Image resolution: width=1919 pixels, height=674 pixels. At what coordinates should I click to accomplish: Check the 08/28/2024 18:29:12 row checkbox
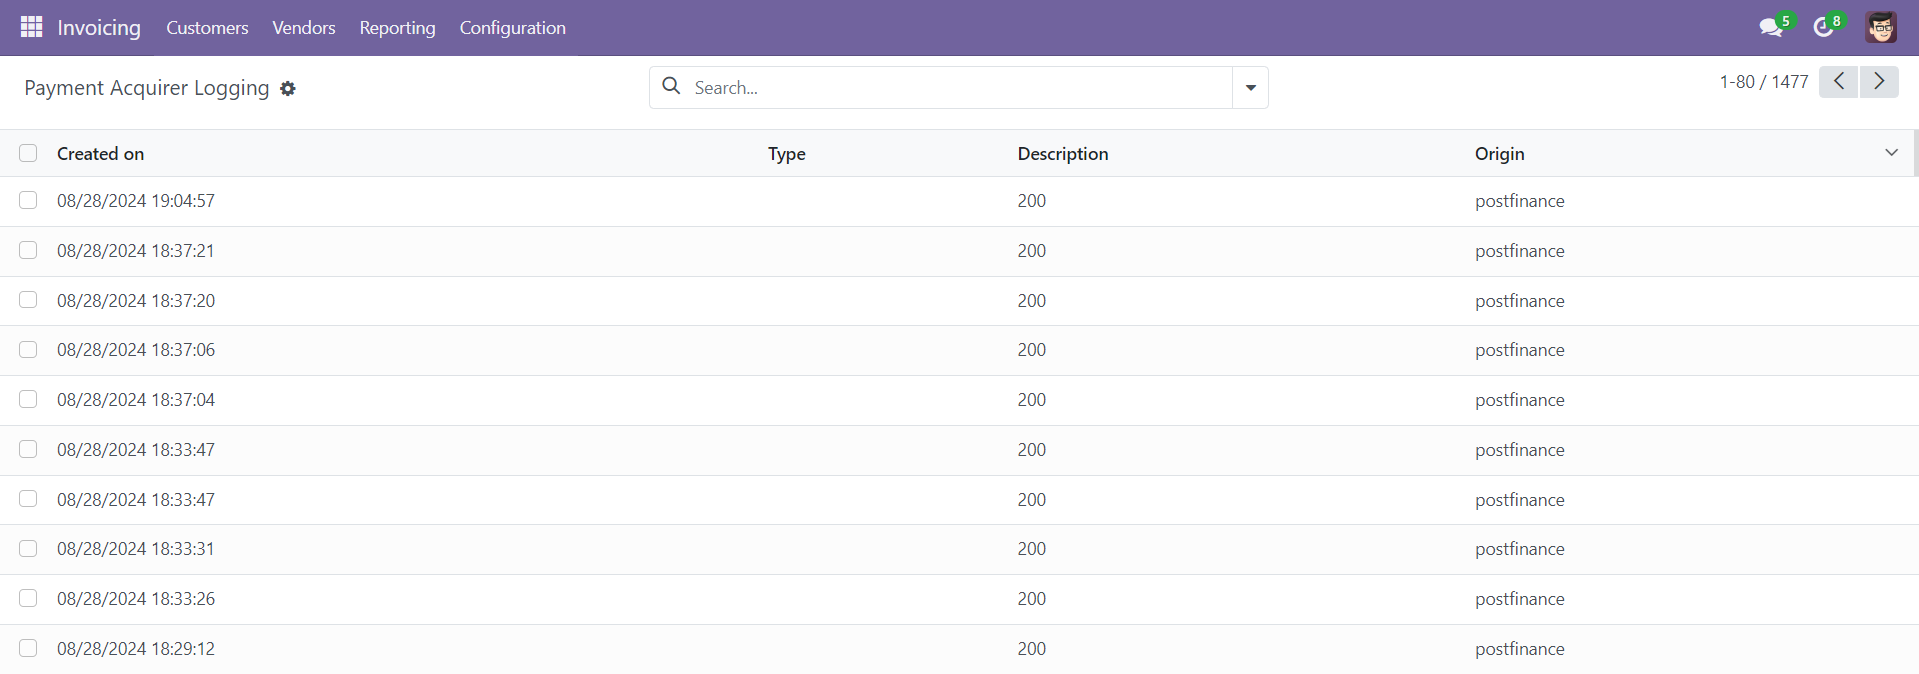point(28,648)
